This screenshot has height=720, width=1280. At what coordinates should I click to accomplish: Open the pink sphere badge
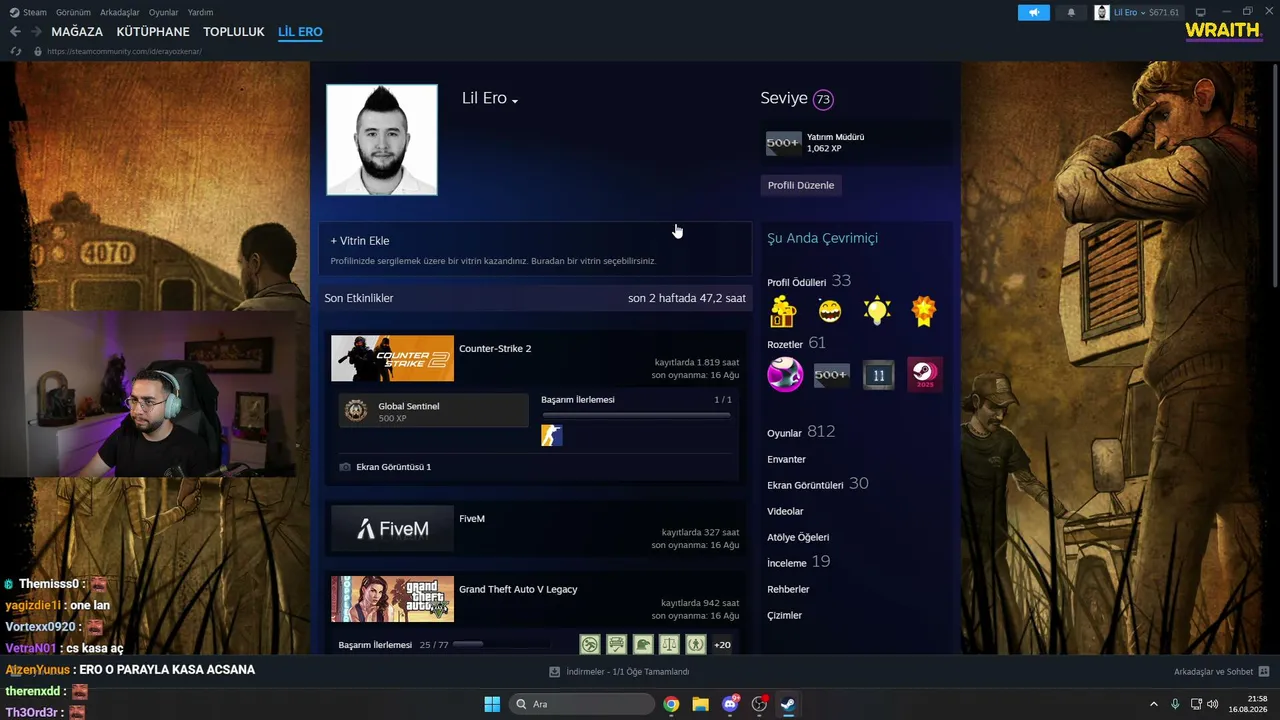click(x=785, y=375)
